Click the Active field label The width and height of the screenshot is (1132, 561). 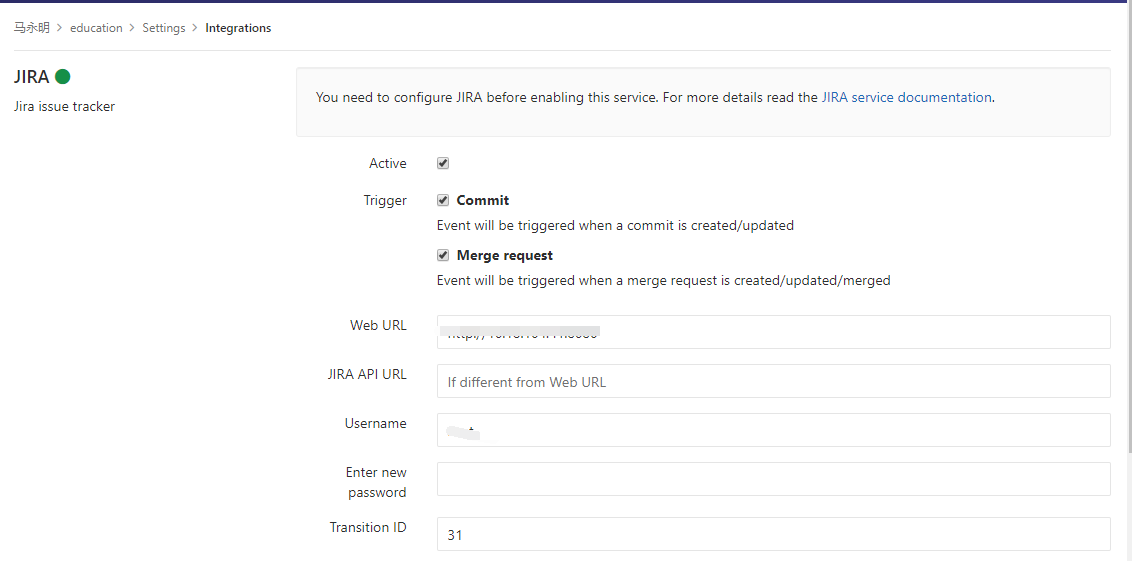(x=388, y=163)
